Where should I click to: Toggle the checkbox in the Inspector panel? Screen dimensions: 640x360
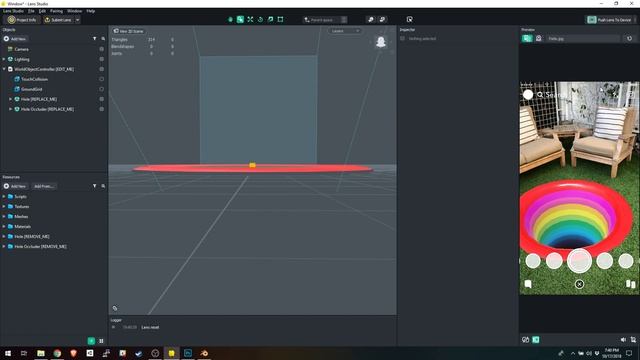[402, 38]
